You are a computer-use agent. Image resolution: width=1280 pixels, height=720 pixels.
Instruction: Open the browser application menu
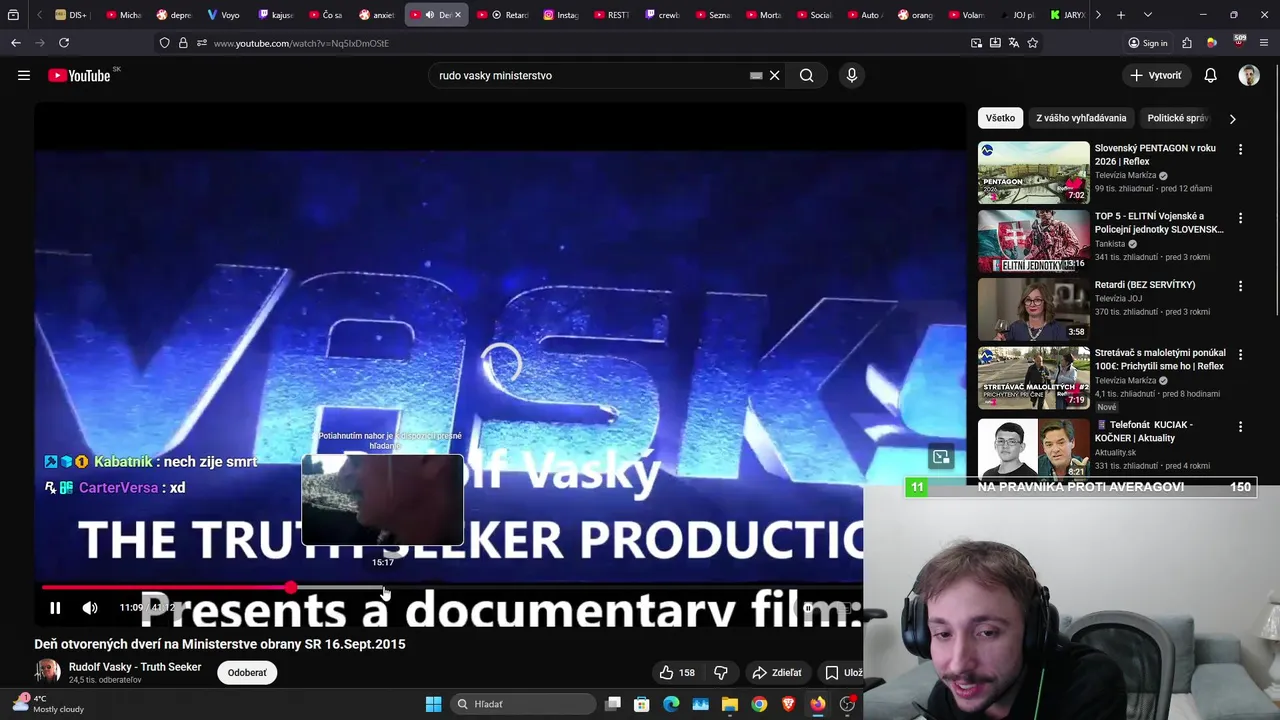pyautogui.click(x=1264, y=43)
